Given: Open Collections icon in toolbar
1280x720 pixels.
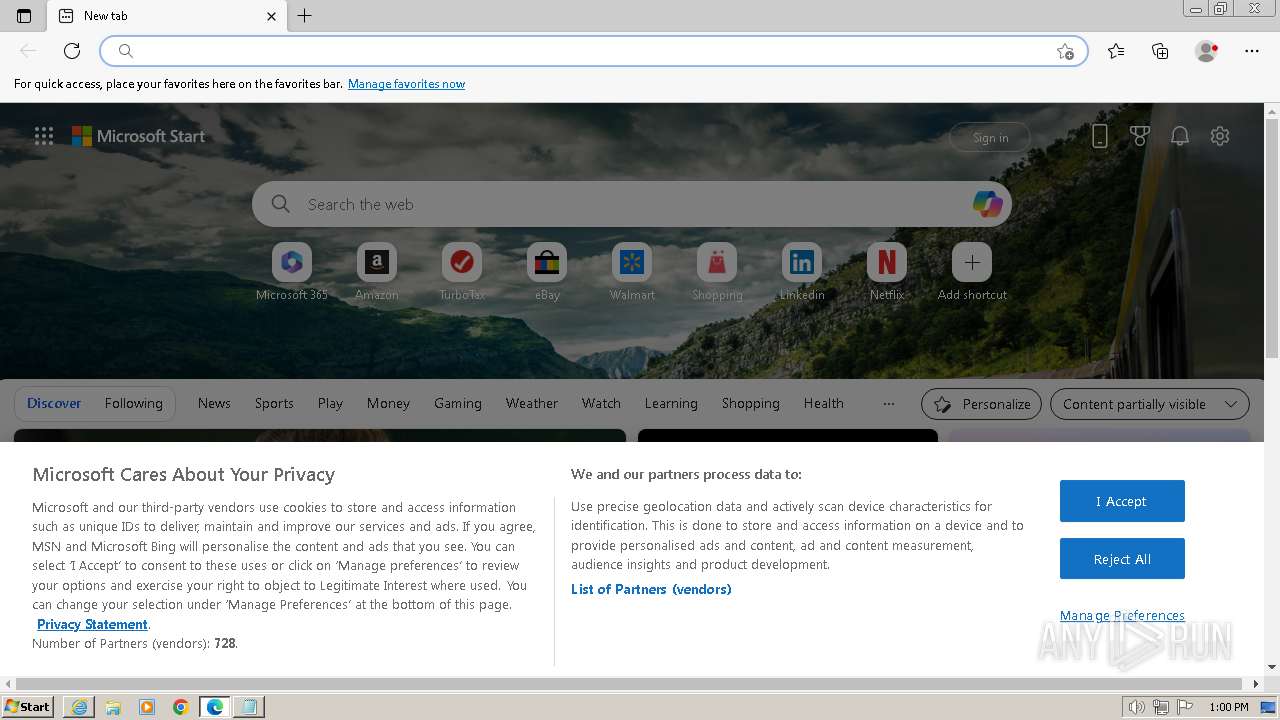Looking at the screenshot, I should point(1160,51).
